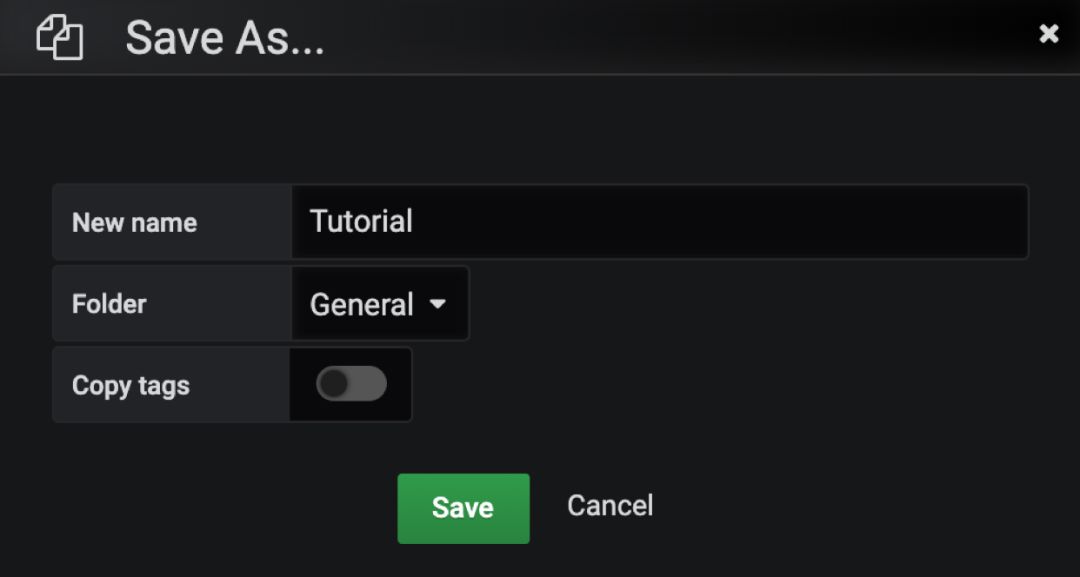
Task: Click the Save As... title text
Action: pyautogui.click(x=225, y=38)
